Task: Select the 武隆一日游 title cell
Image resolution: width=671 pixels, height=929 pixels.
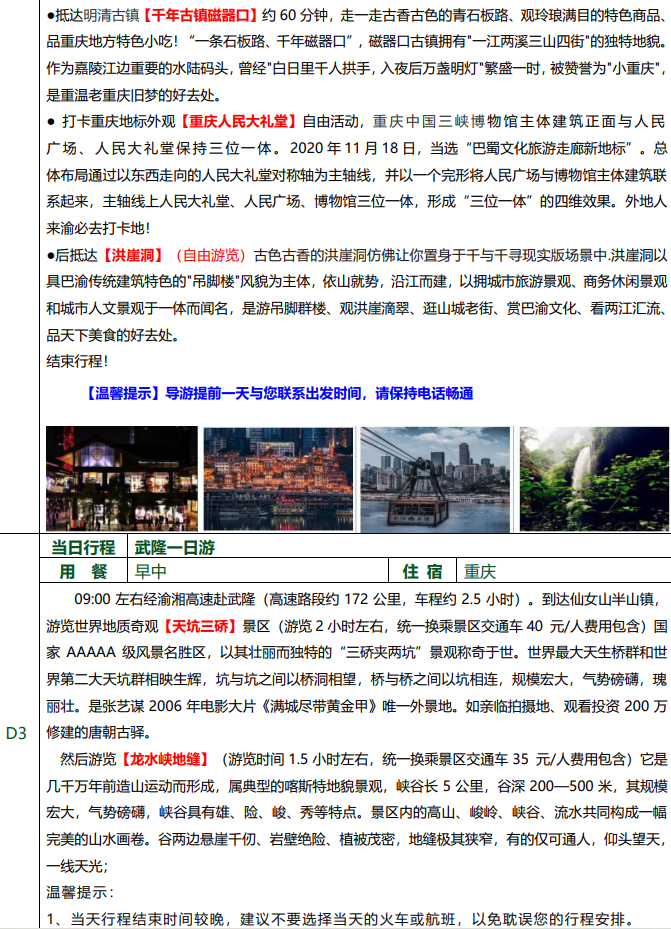Action: (174, 548)
